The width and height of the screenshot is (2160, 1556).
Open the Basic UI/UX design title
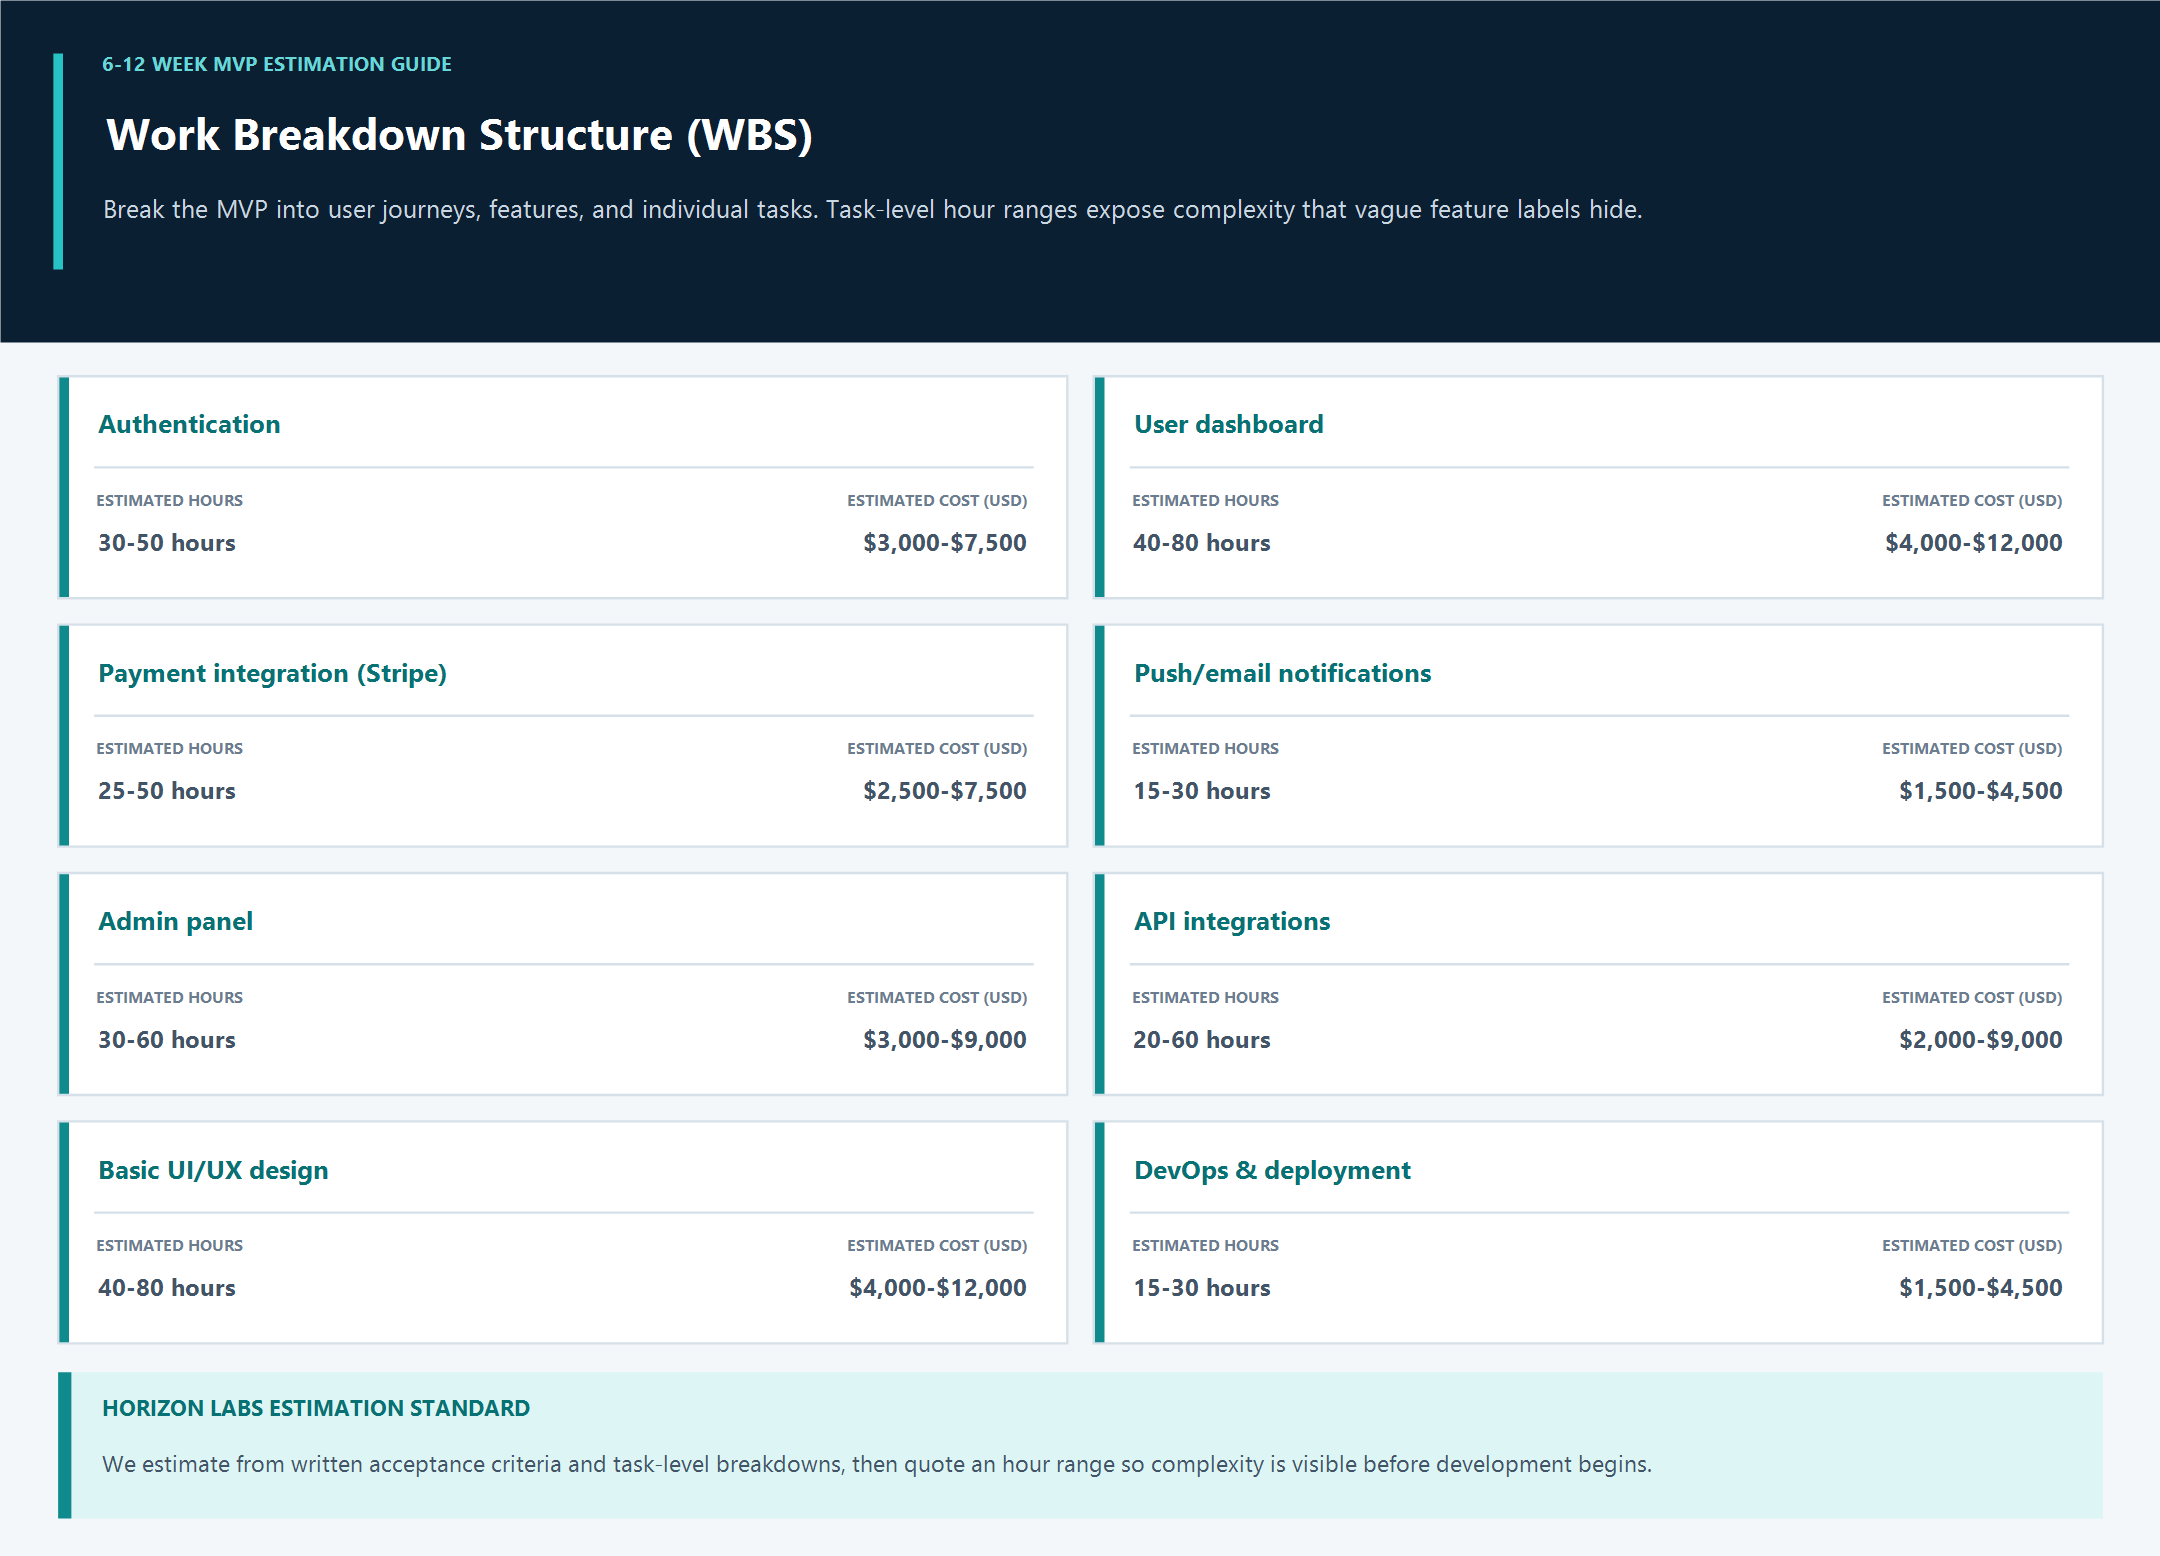[213, 1170]
